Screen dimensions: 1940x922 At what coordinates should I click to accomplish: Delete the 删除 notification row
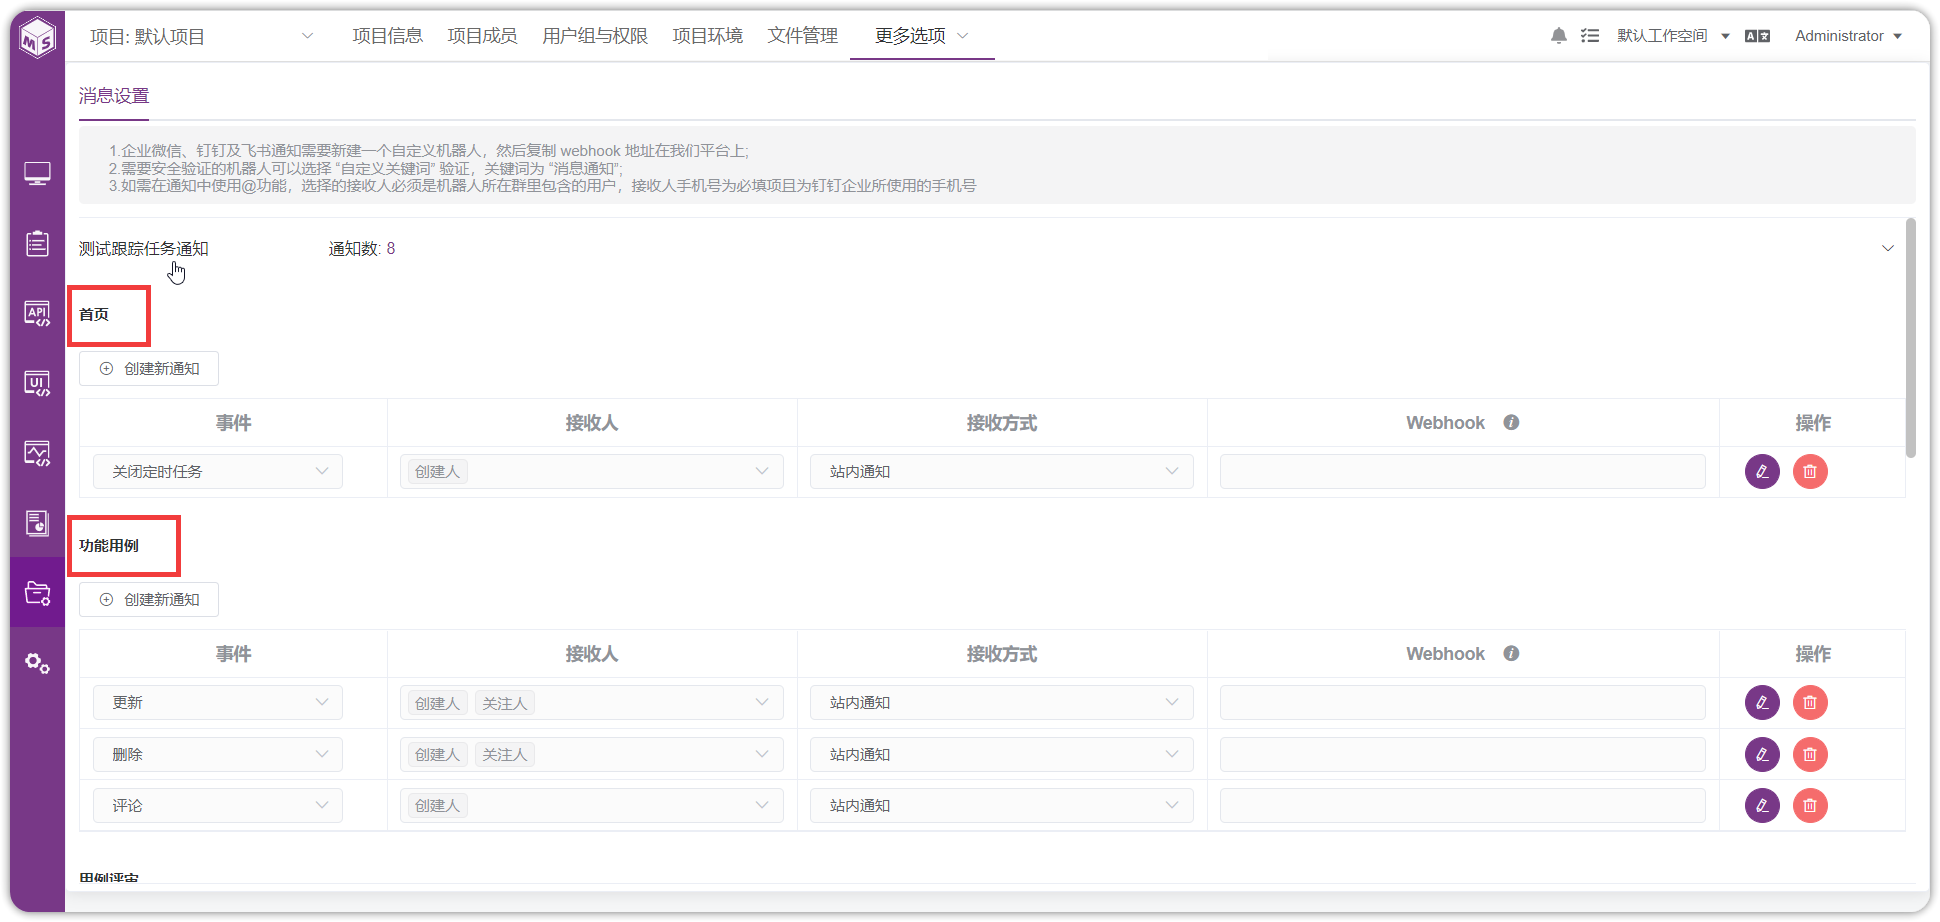(1810, 754)
